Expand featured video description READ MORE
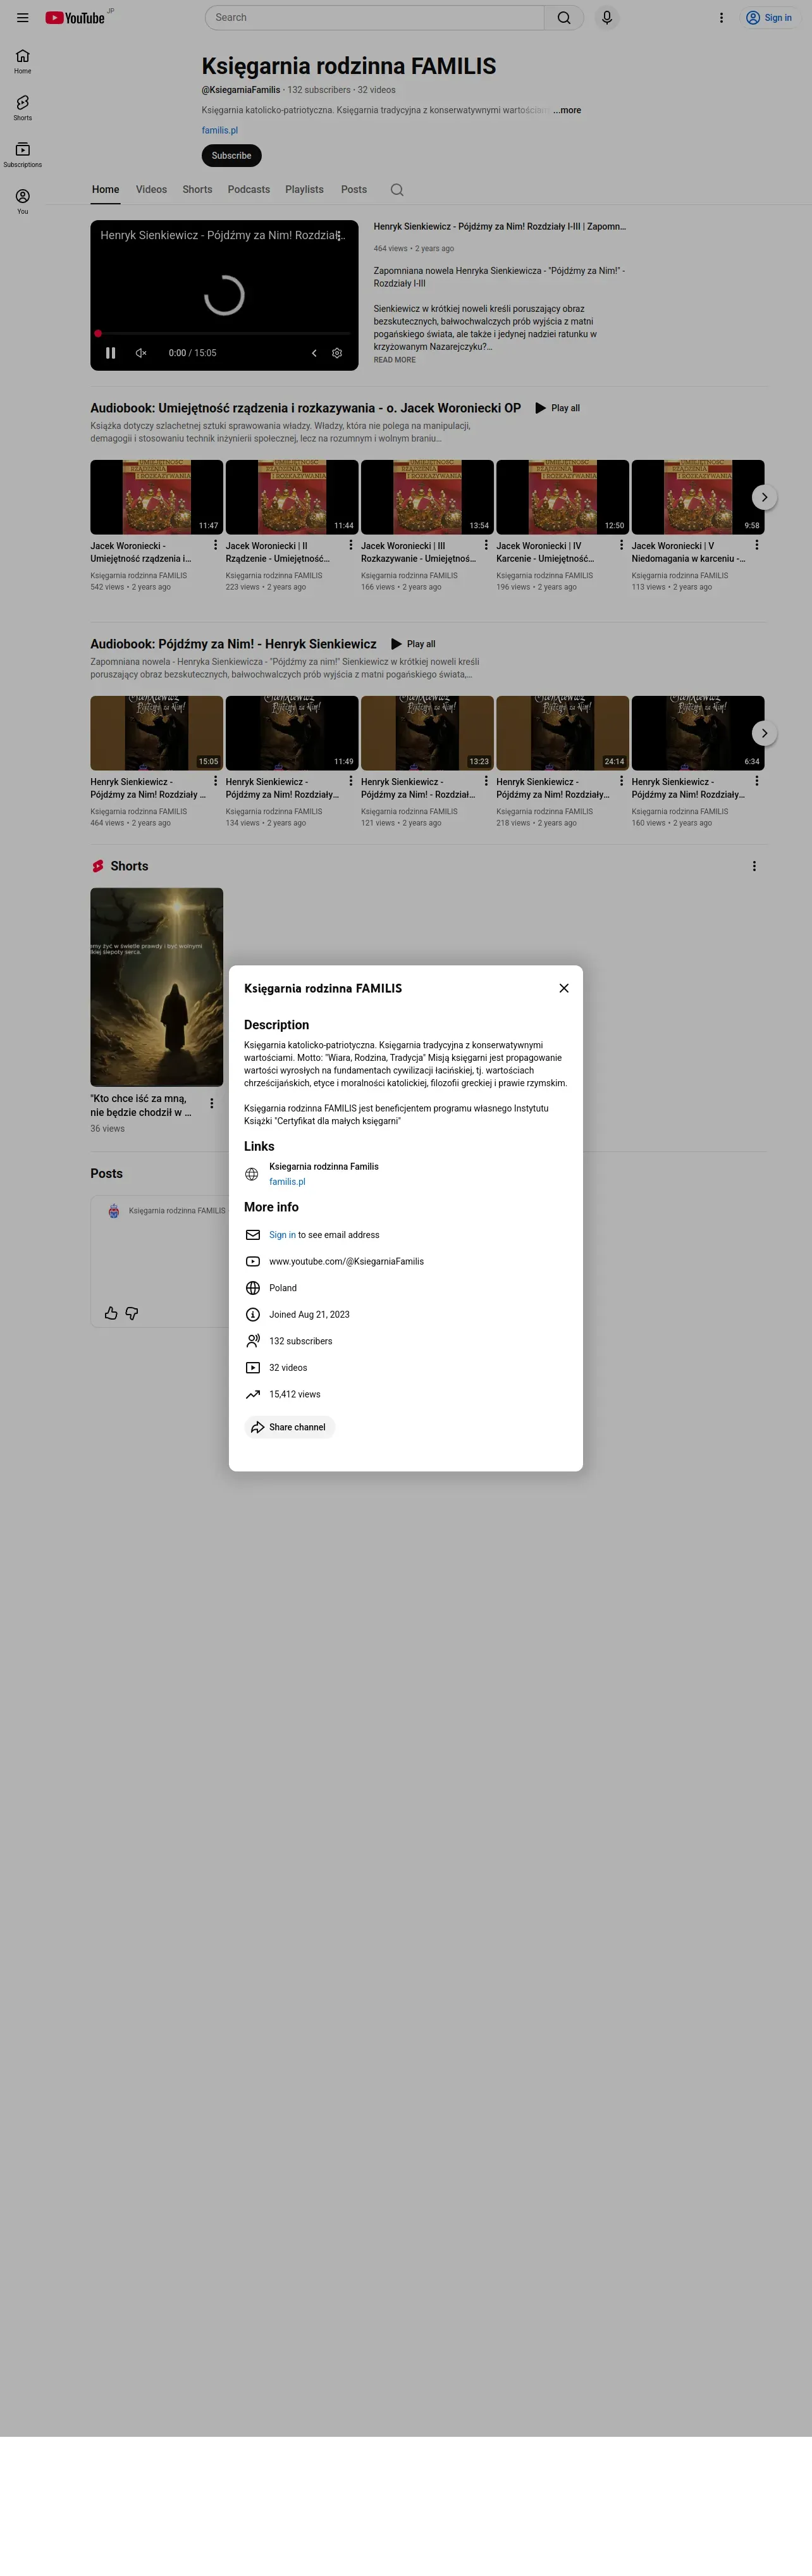Viewport: 812px width, 2576px height. point(395,360)
